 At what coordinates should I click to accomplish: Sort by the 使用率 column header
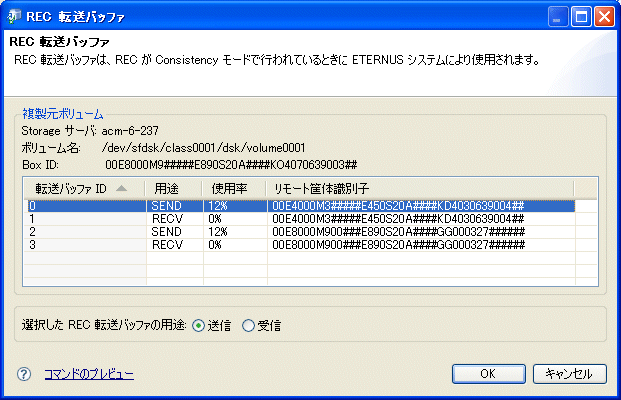pyautogui.click(x=234, y=189)
